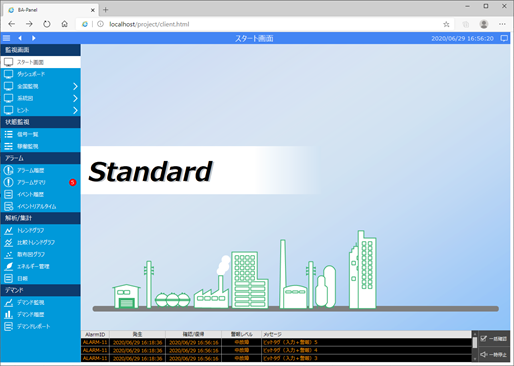Favorite this page with the star icon

click(446, 24)
